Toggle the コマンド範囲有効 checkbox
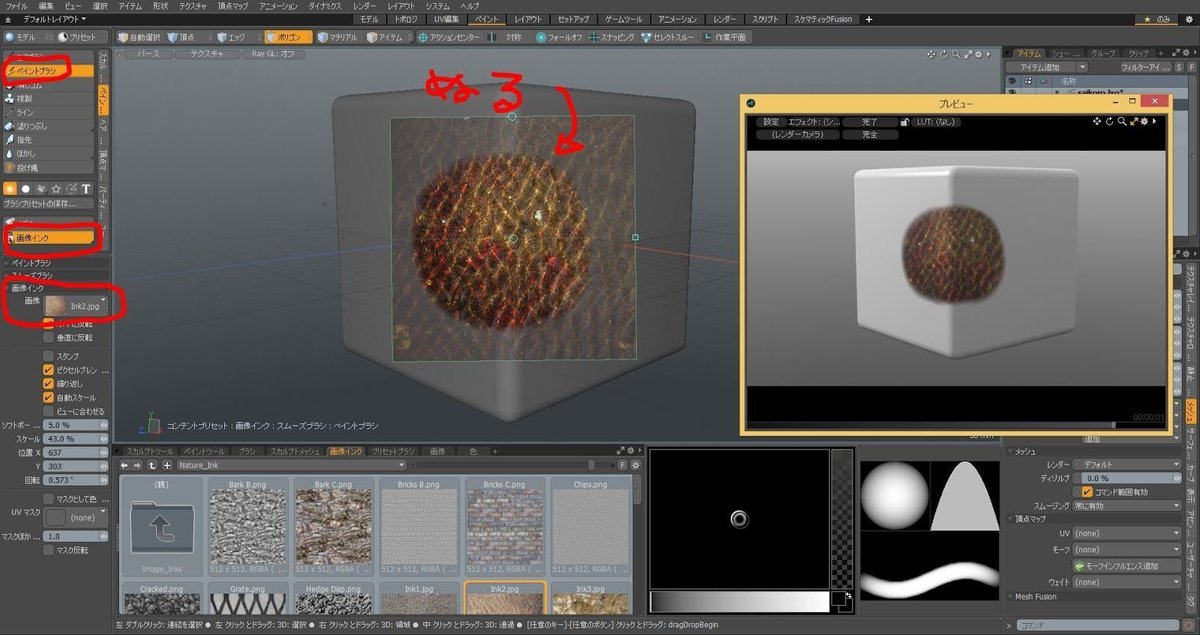The width and height of the screenshot is (1200, 635). coord(1087,492)
